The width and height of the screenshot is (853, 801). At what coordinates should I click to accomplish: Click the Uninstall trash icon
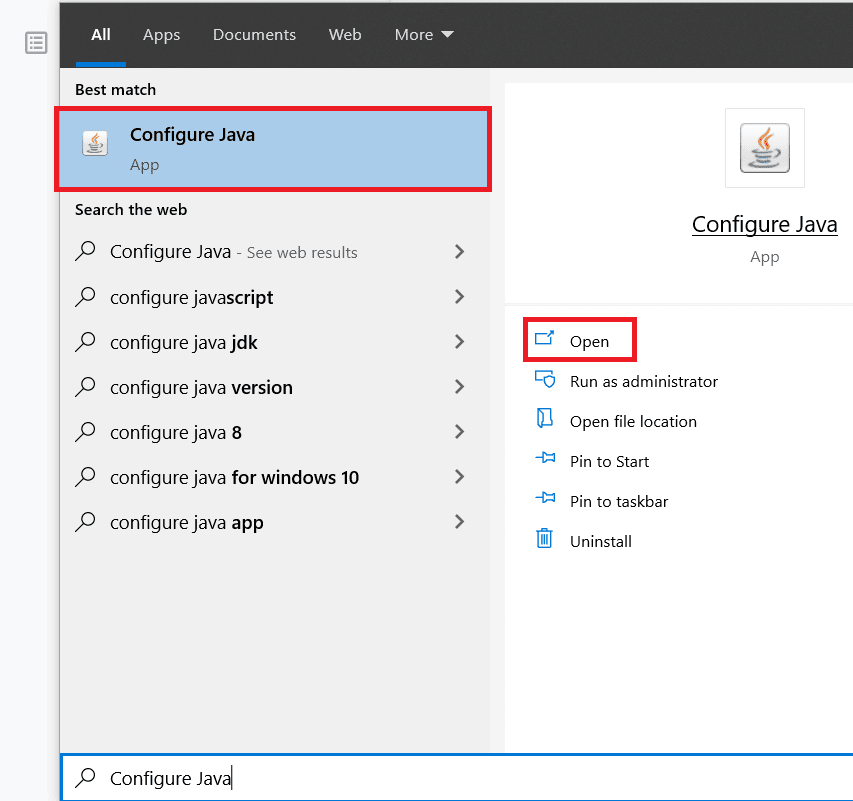pyautogui.click(x=544, y=541)
